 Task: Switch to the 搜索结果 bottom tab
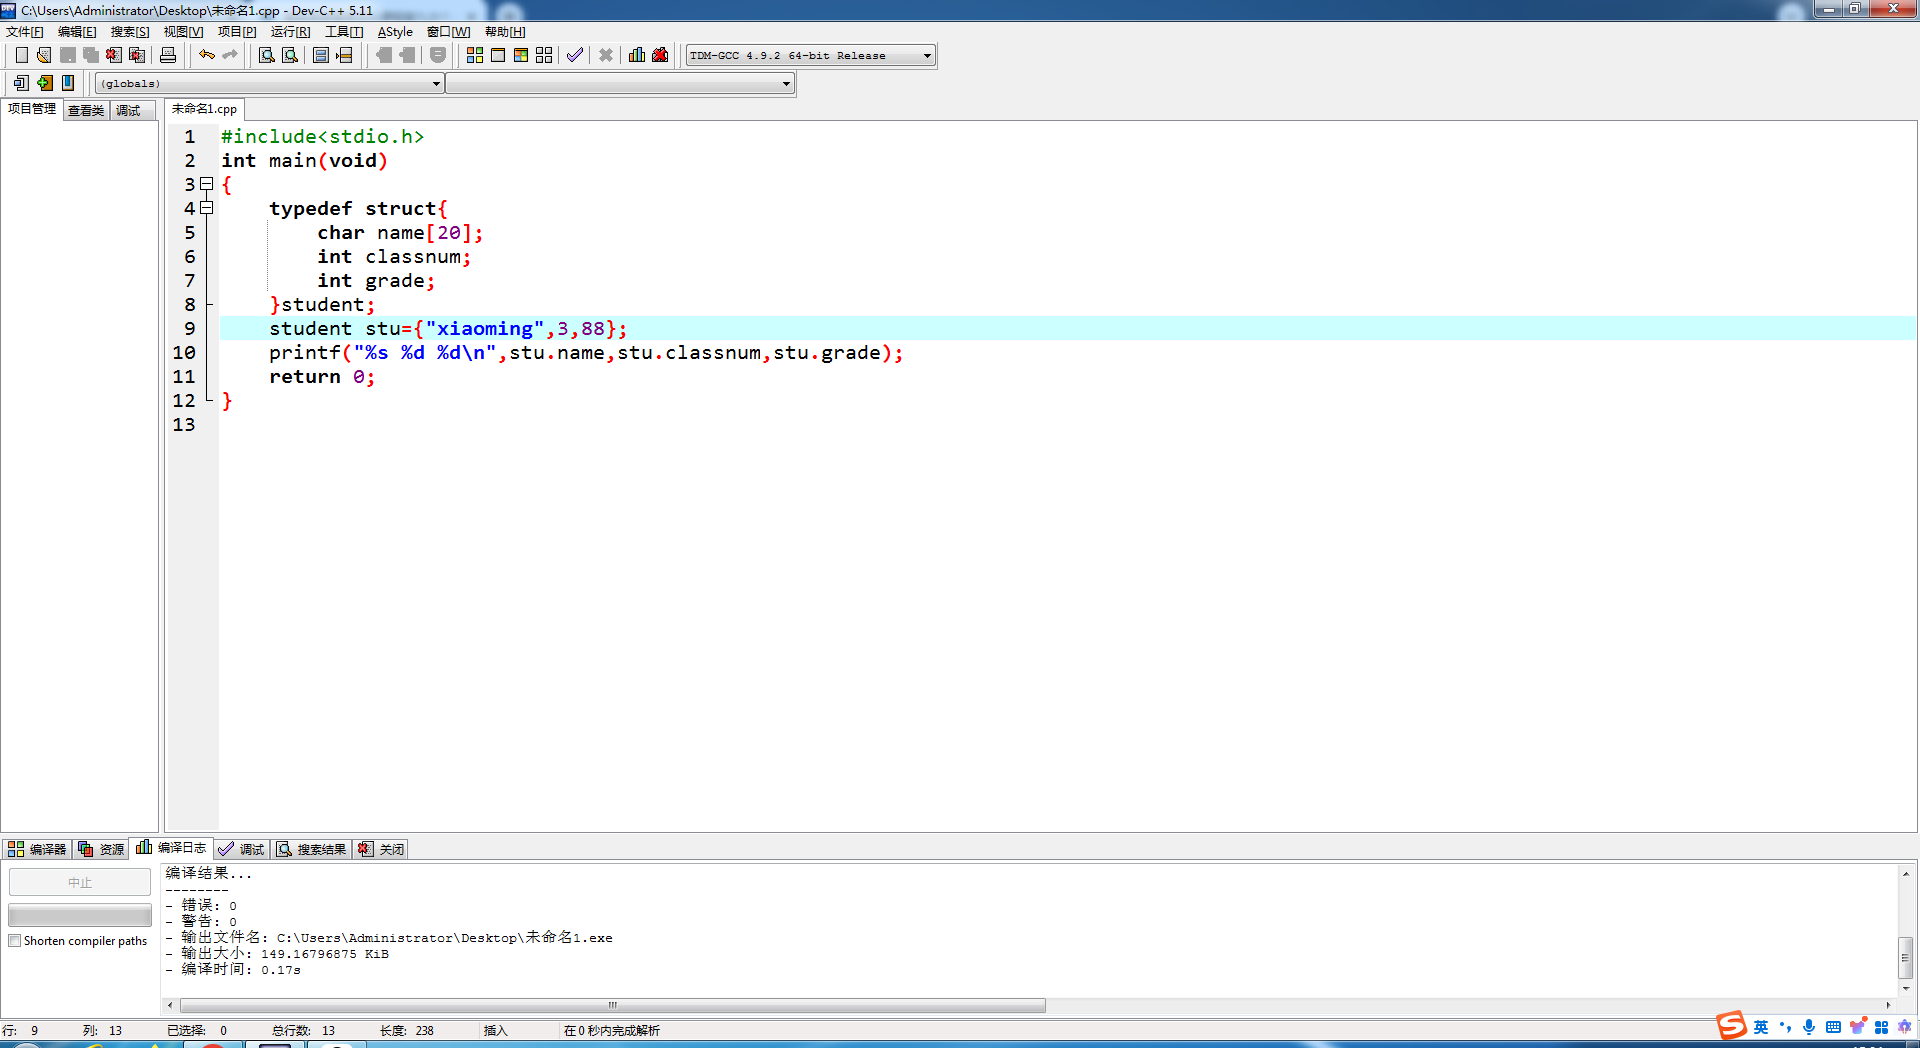pyautogui.click(x=312, y=849)
